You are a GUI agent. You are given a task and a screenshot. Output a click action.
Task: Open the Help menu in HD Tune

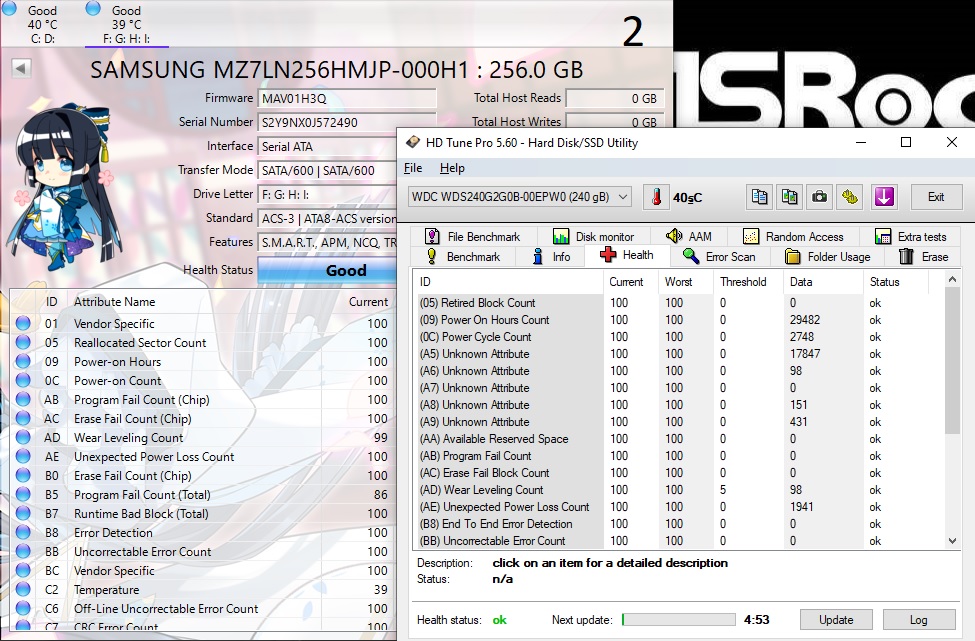click(452, 168)
